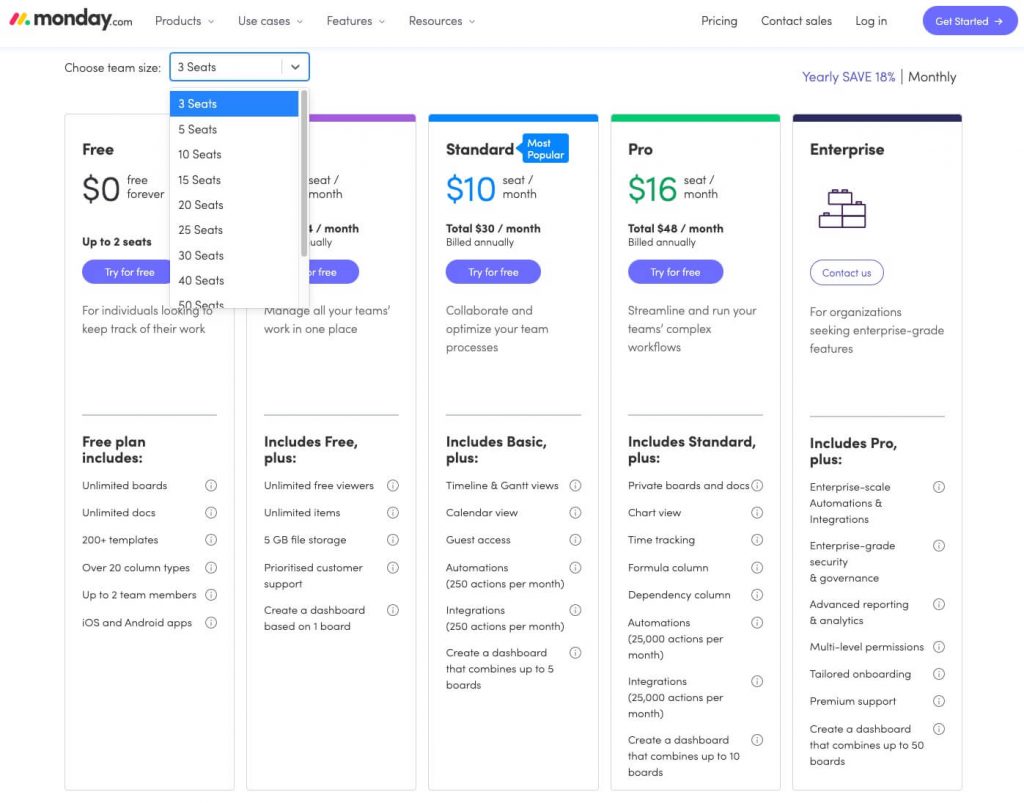The image size is (1024, 803).
Task: Click info icon beside dashboard up to 5 boards
Action: 575,652
